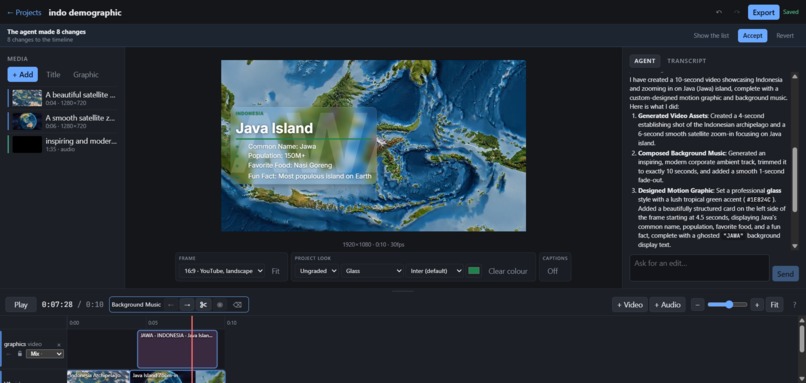Select the Title media option

[53, 75]
